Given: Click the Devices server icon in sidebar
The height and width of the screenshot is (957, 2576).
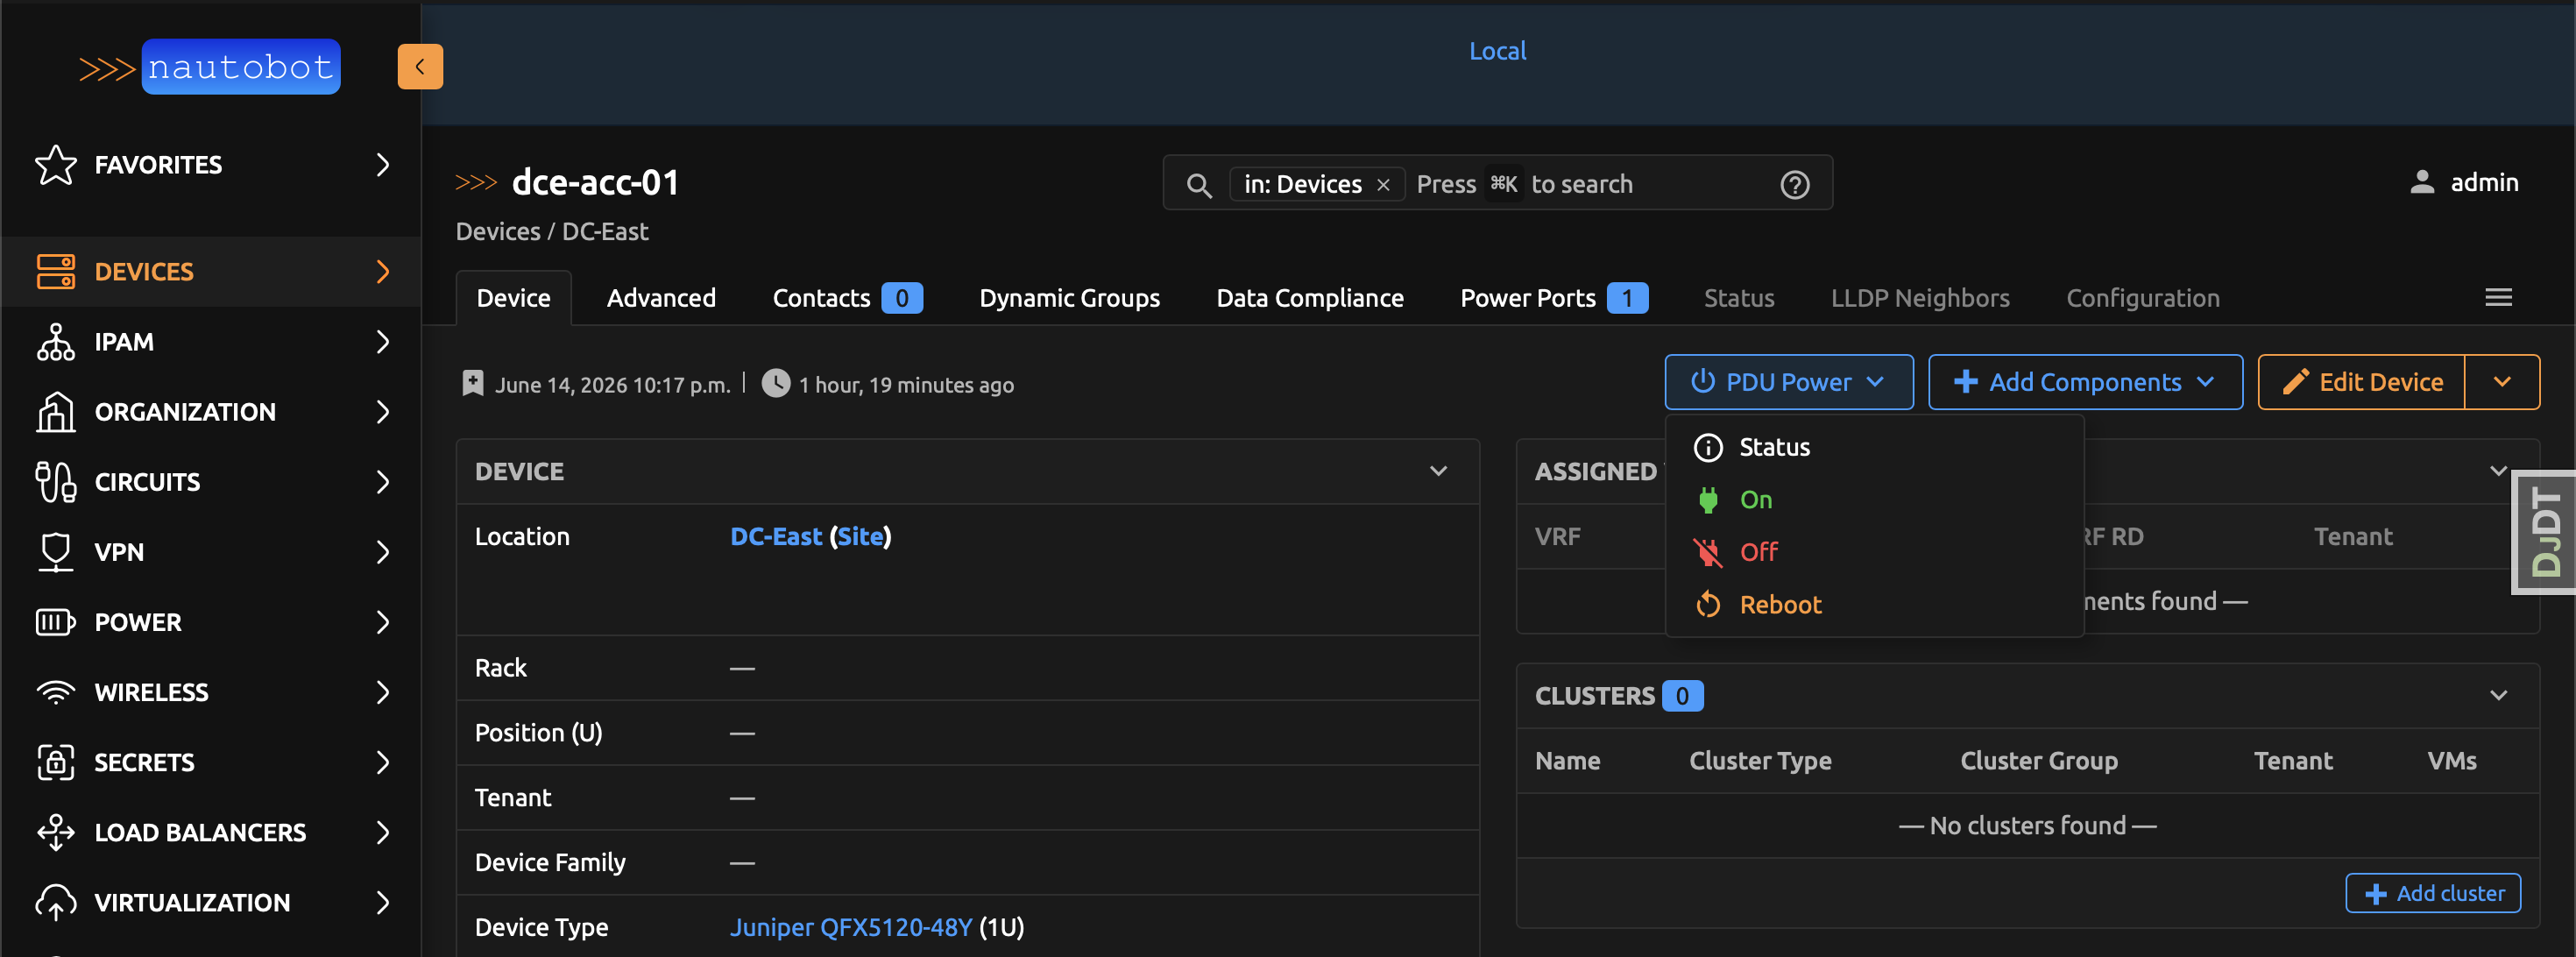Looking at the screenshot, I should [56, 271].
